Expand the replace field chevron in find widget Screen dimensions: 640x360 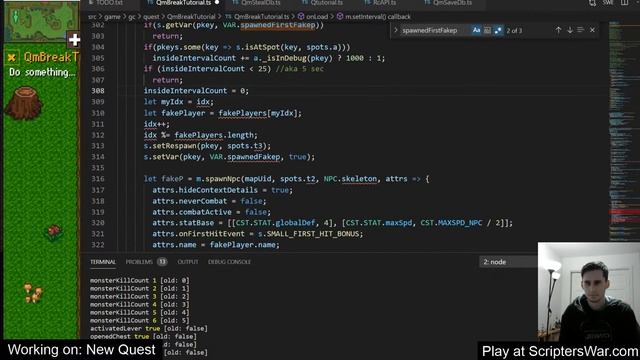(396, 30)
